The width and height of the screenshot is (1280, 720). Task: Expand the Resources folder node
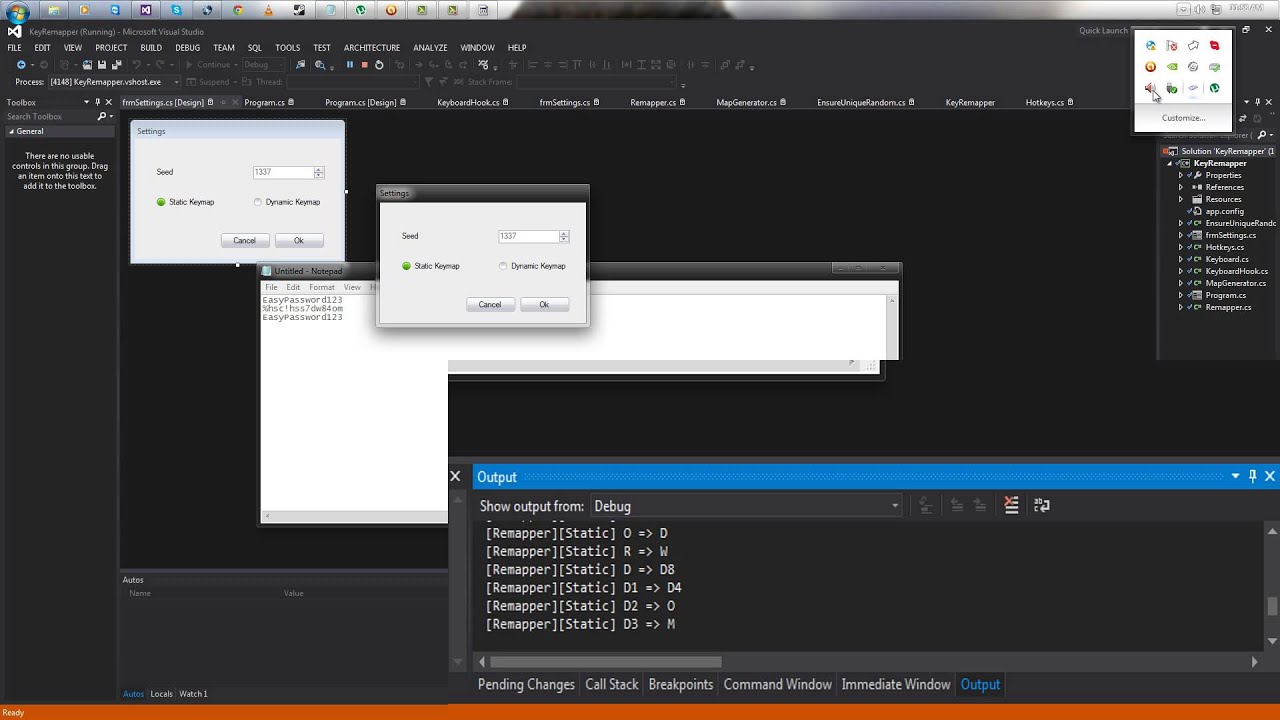point(1180,199)
